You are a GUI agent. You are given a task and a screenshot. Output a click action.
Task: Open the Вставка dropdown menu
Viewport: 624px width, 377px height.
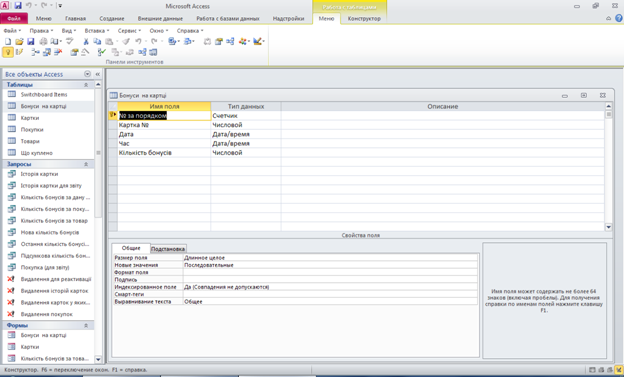[96, 31]
